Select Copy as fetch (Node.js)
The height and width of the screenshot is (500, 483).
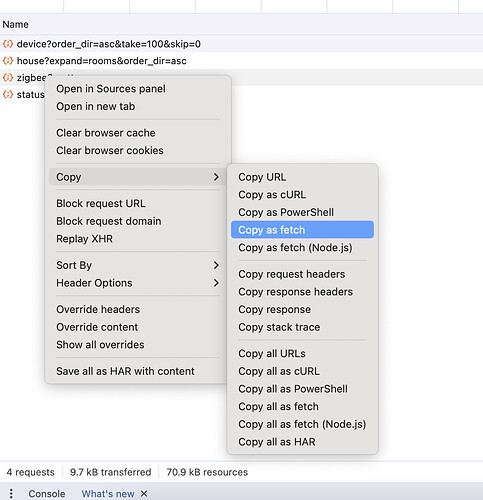tap(302, 248)
